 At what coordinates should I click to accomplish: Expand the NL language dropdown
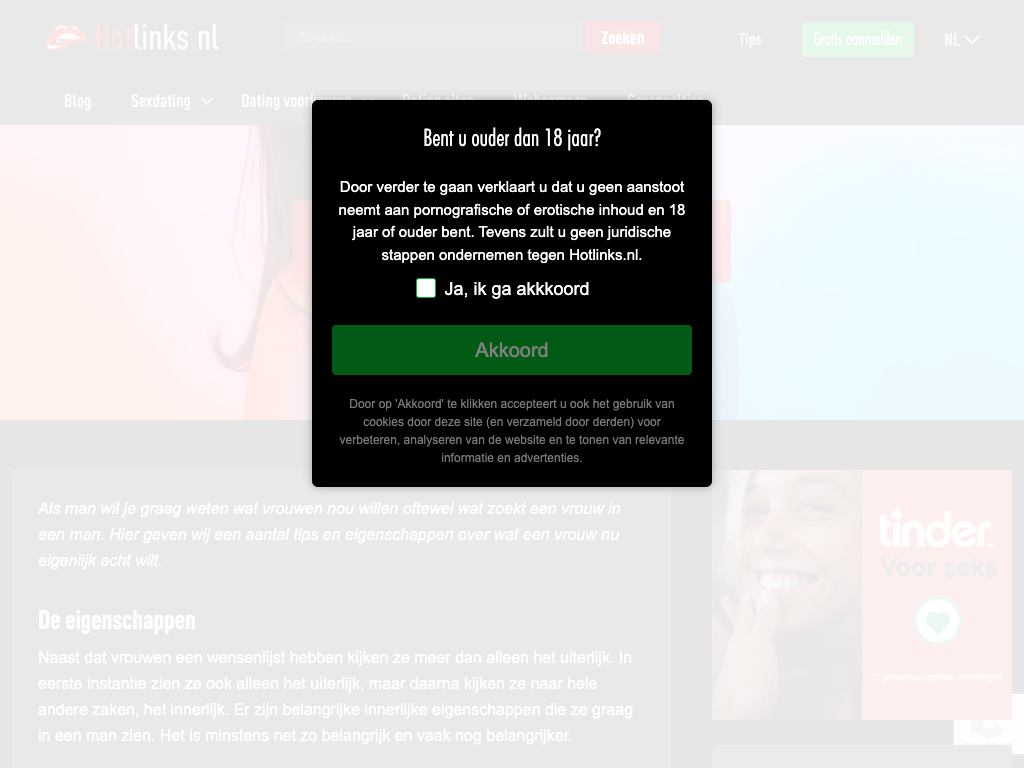pyautogui.click(x=961, y=40)
